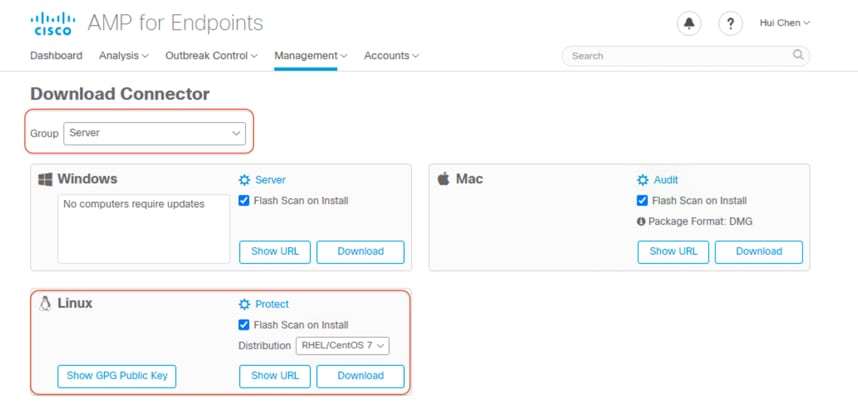Open the Accounts menu
The width and height of the screenshot is (858, 415).
coord(392,55)
